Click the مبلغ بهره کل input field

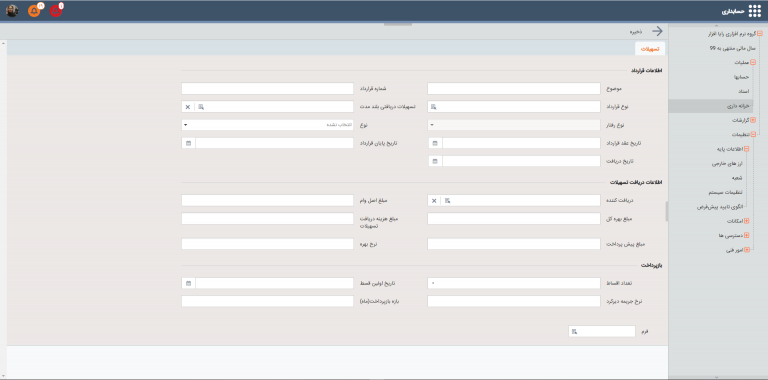514,219
